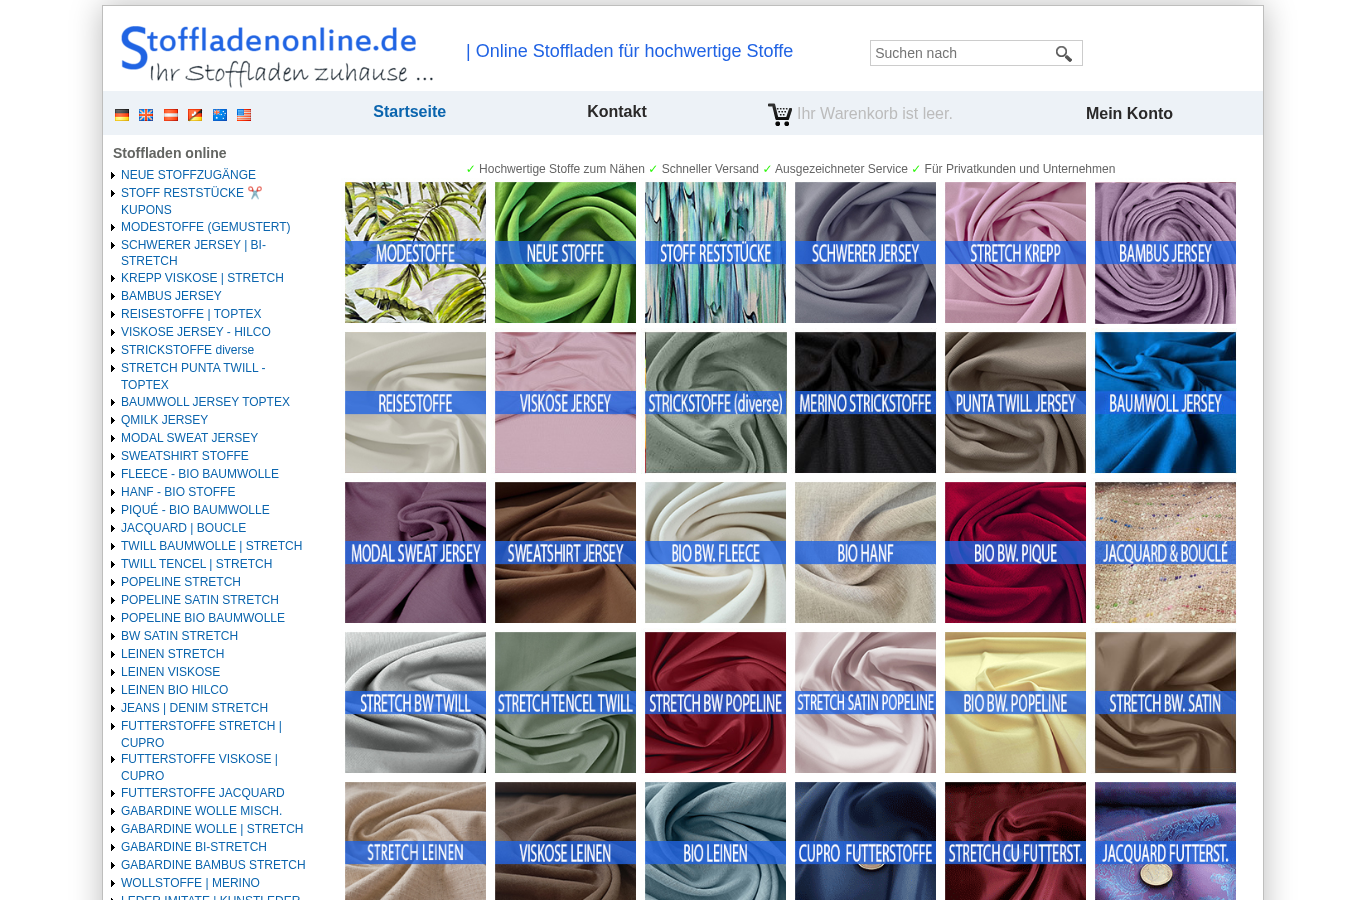Select the STRICKSTOFFE (diverse) tile
1366x900 pixels.
point(715,402)
